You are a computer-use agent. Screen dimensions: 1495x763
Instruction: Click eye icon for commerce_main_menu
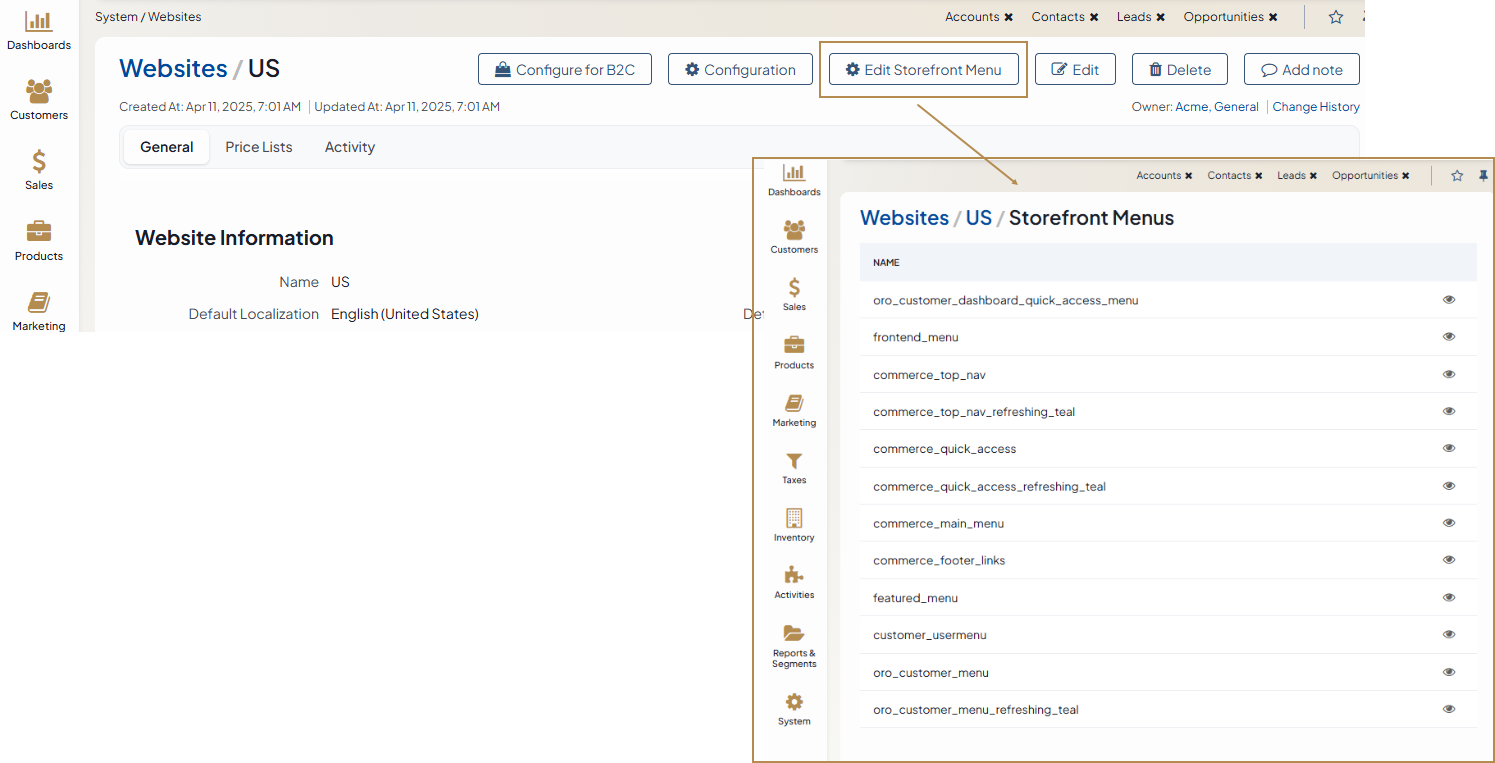click(1448, 523)
